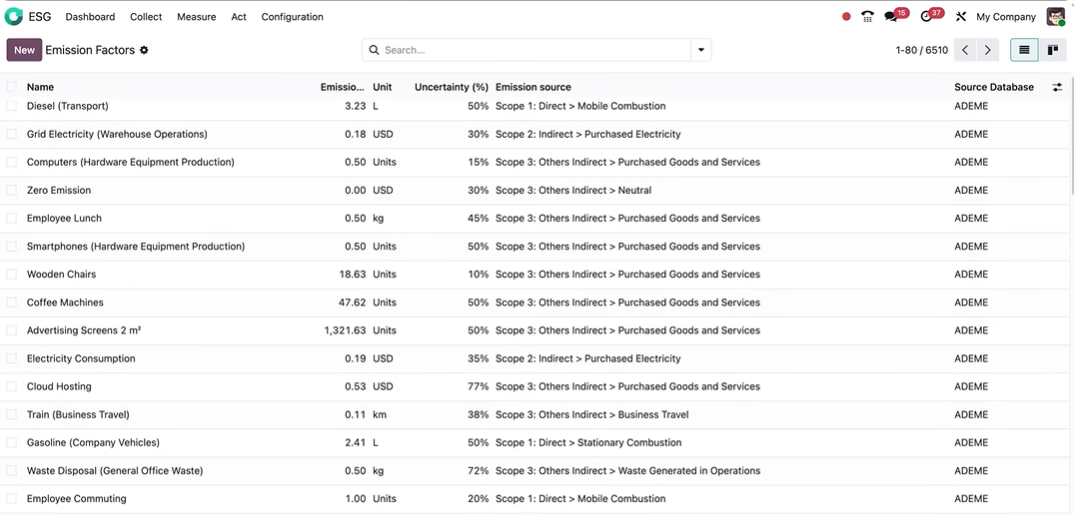Open the My Company switcher

coord(1005,17)
